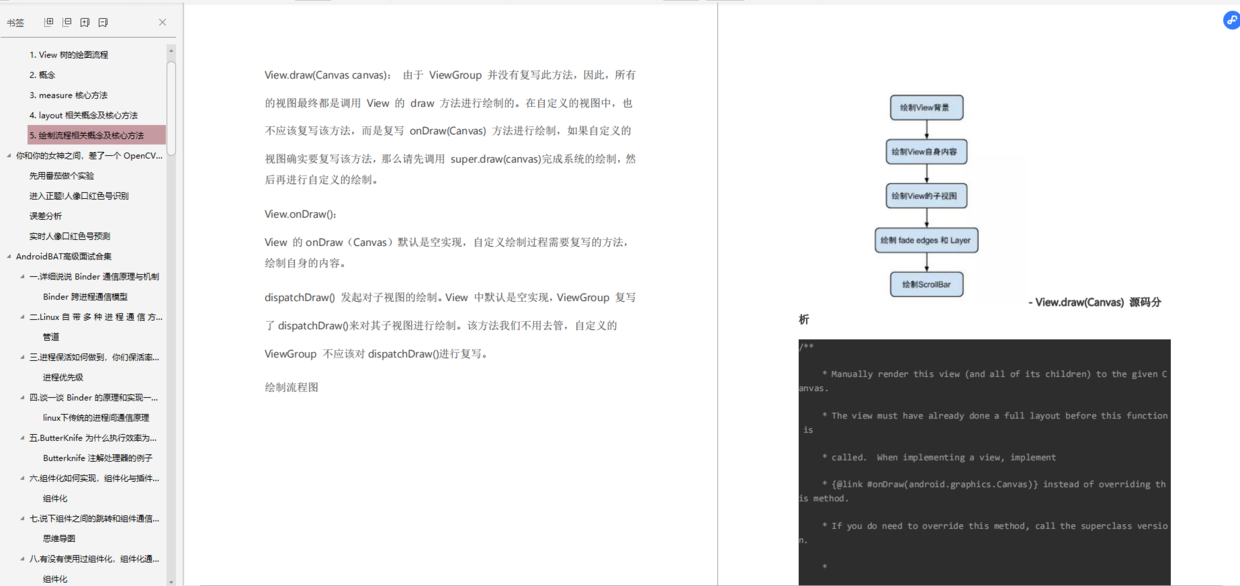Click the add bookmark icon
1240x586 pixels.
[x=85, y=21]
